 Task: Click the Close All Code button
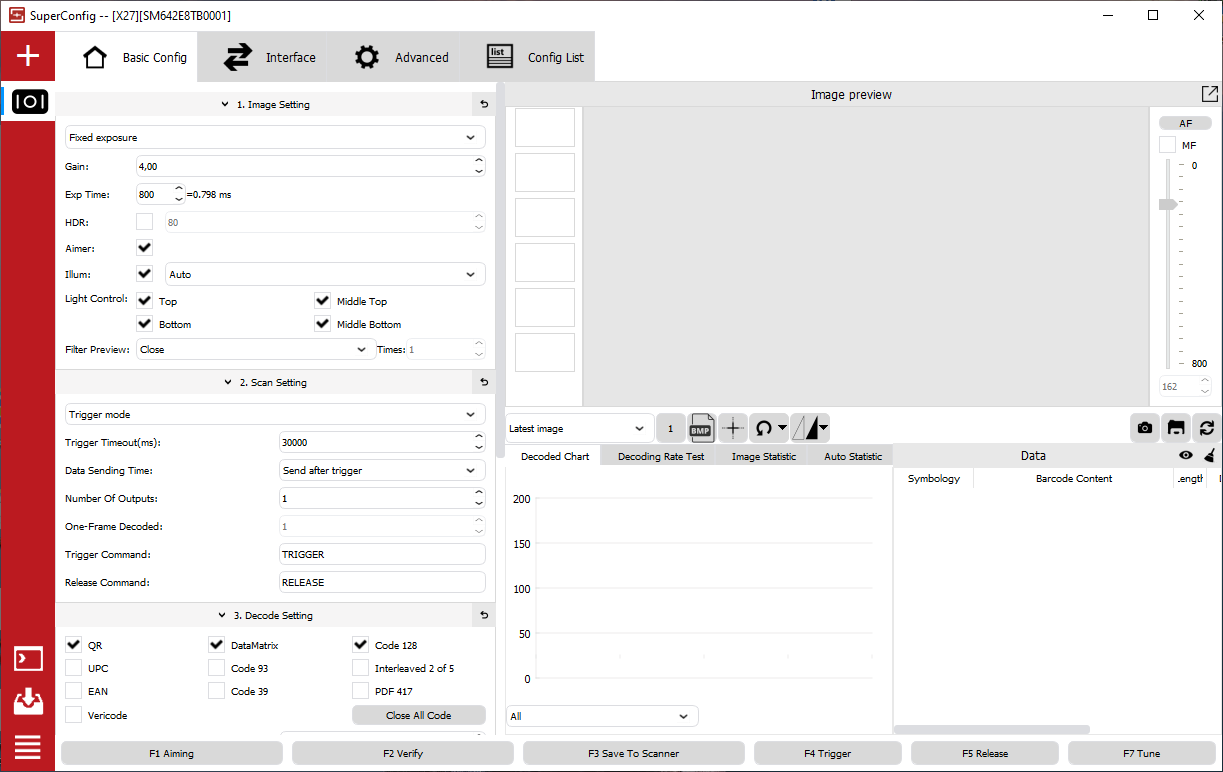(x=418, y=715)
